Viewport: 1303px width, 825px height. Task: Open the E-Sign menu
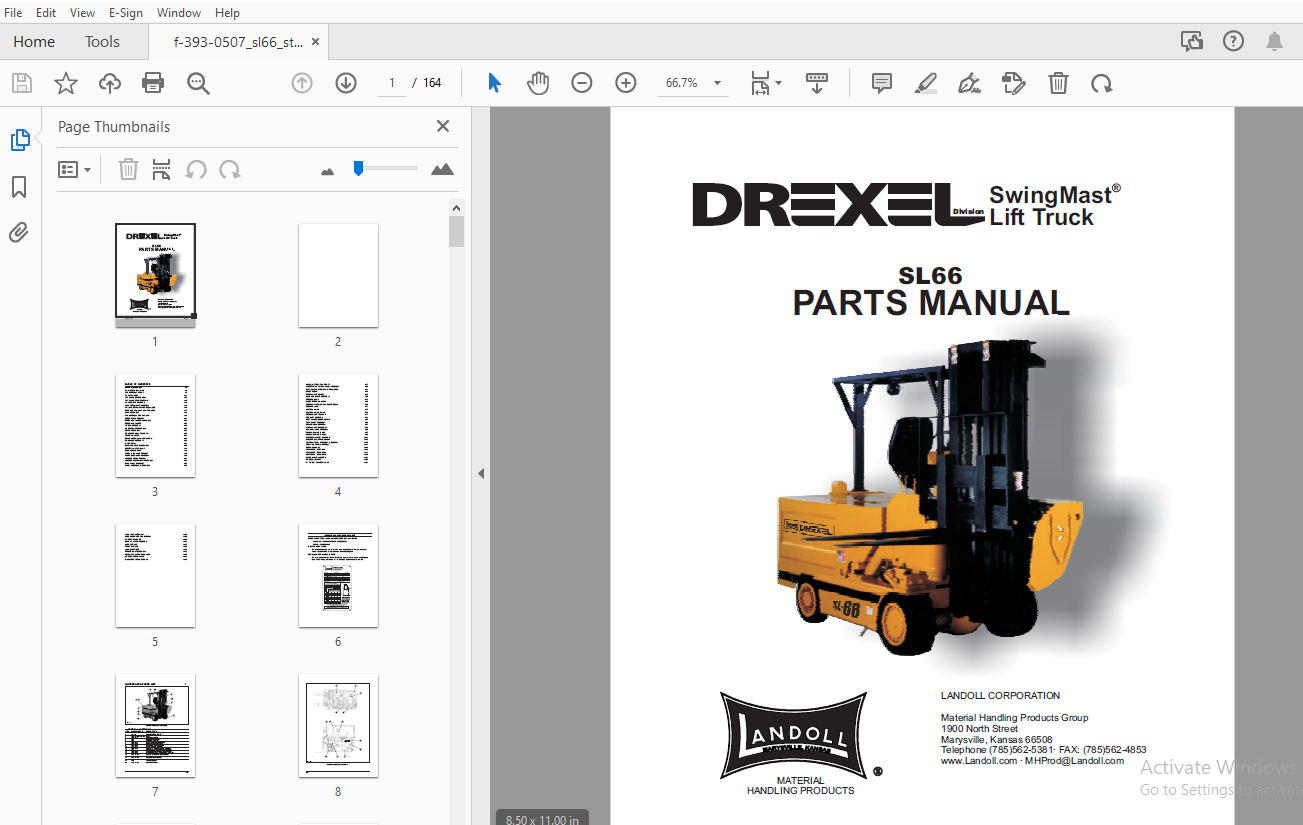(126, 12)
